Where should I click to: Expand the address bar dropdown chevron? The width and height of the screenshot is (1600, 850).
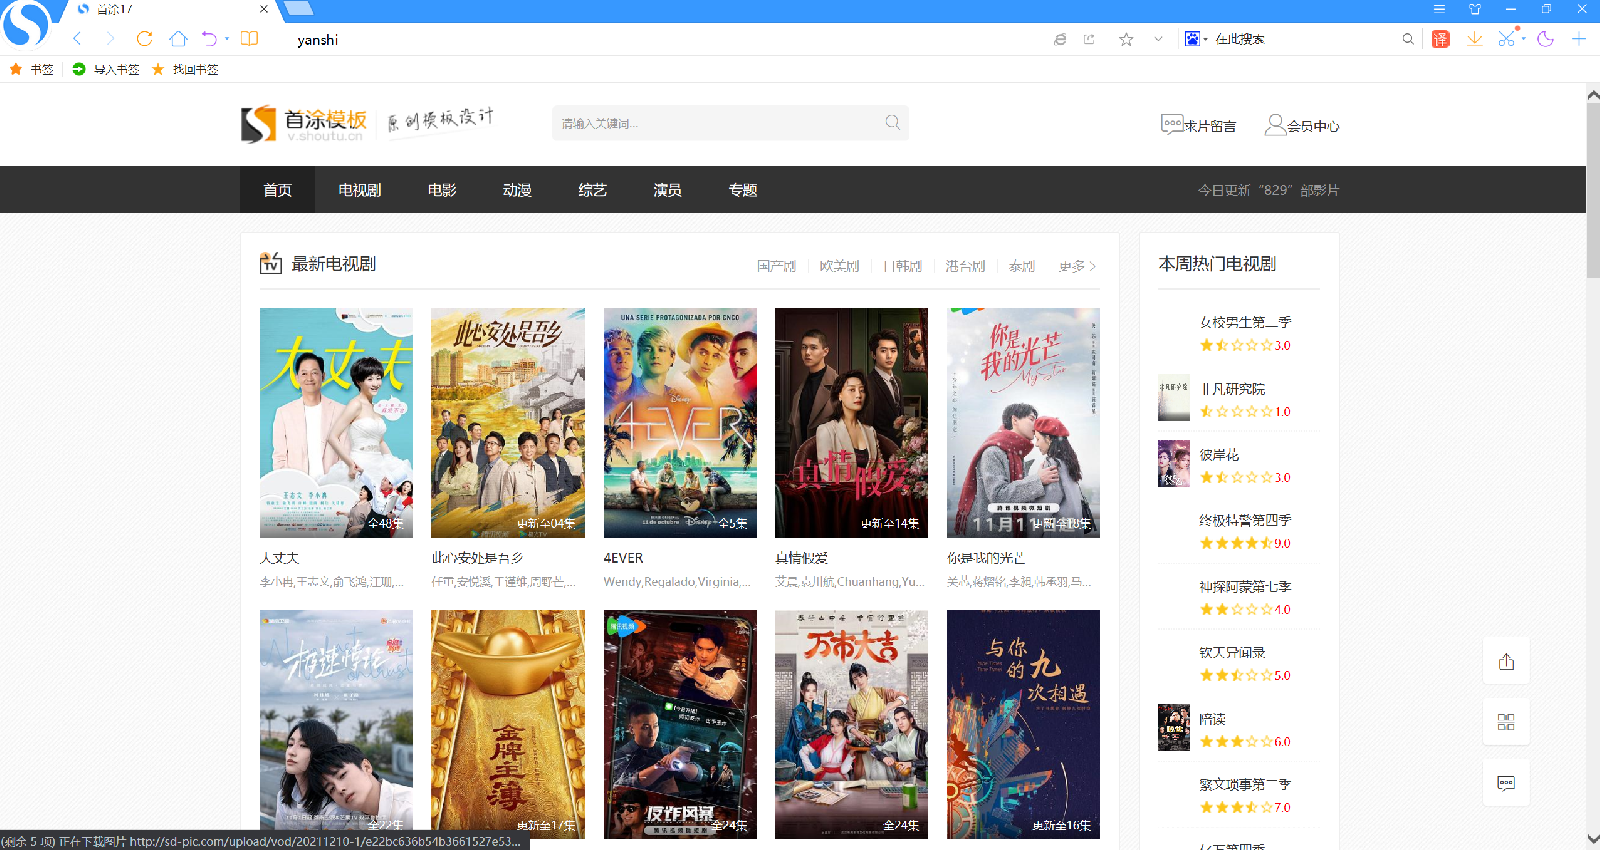(1158, 39)
